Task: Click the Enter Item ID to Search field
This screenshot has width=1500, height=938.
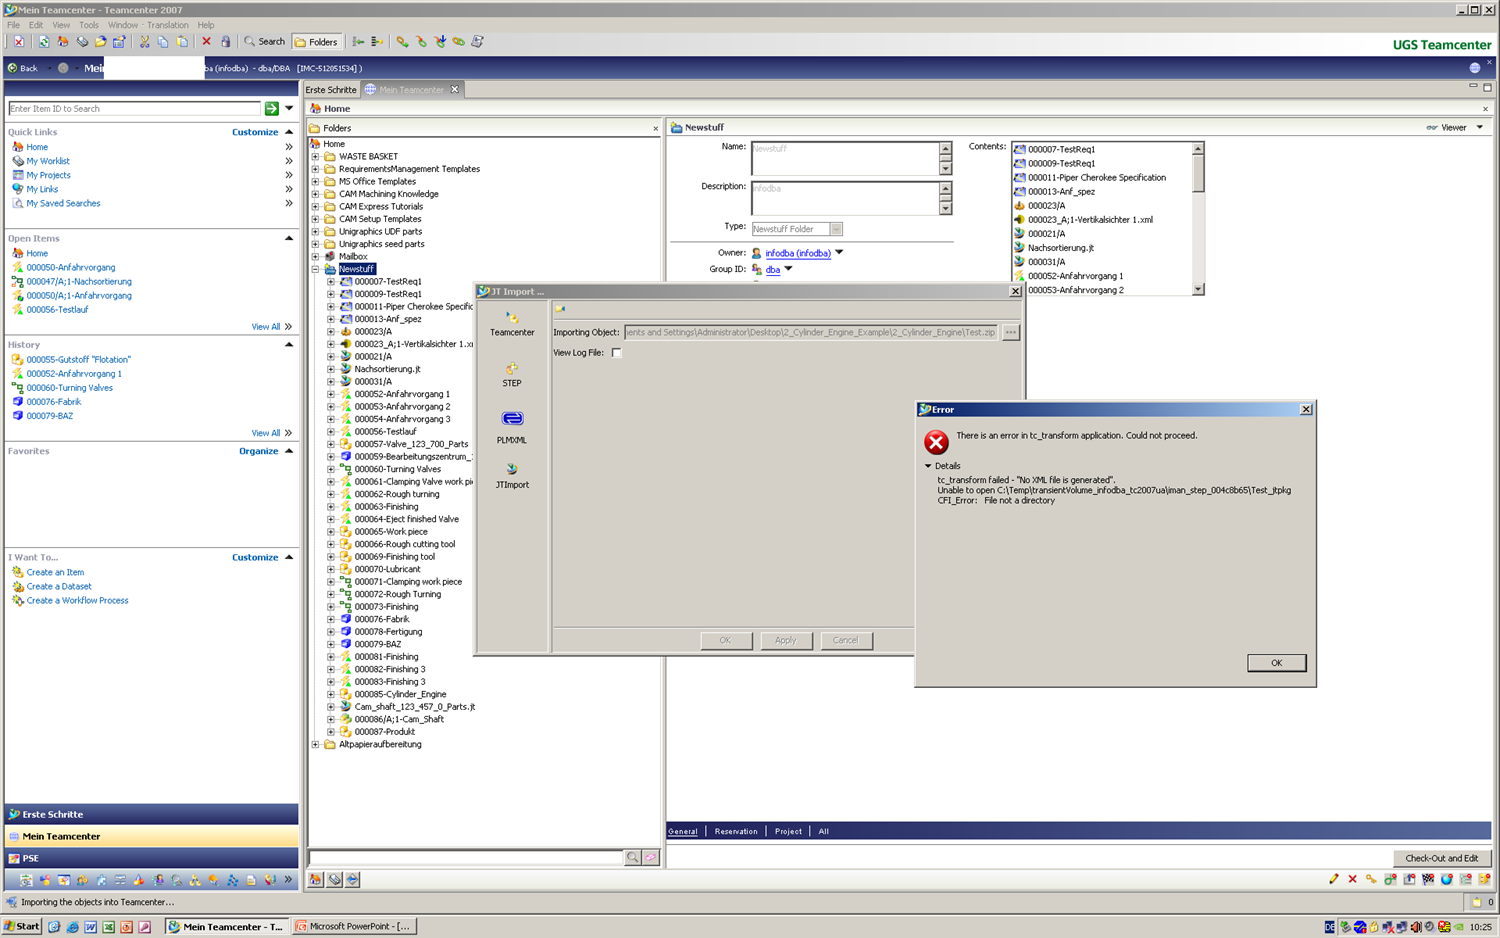Action: (x=134, y=108)
